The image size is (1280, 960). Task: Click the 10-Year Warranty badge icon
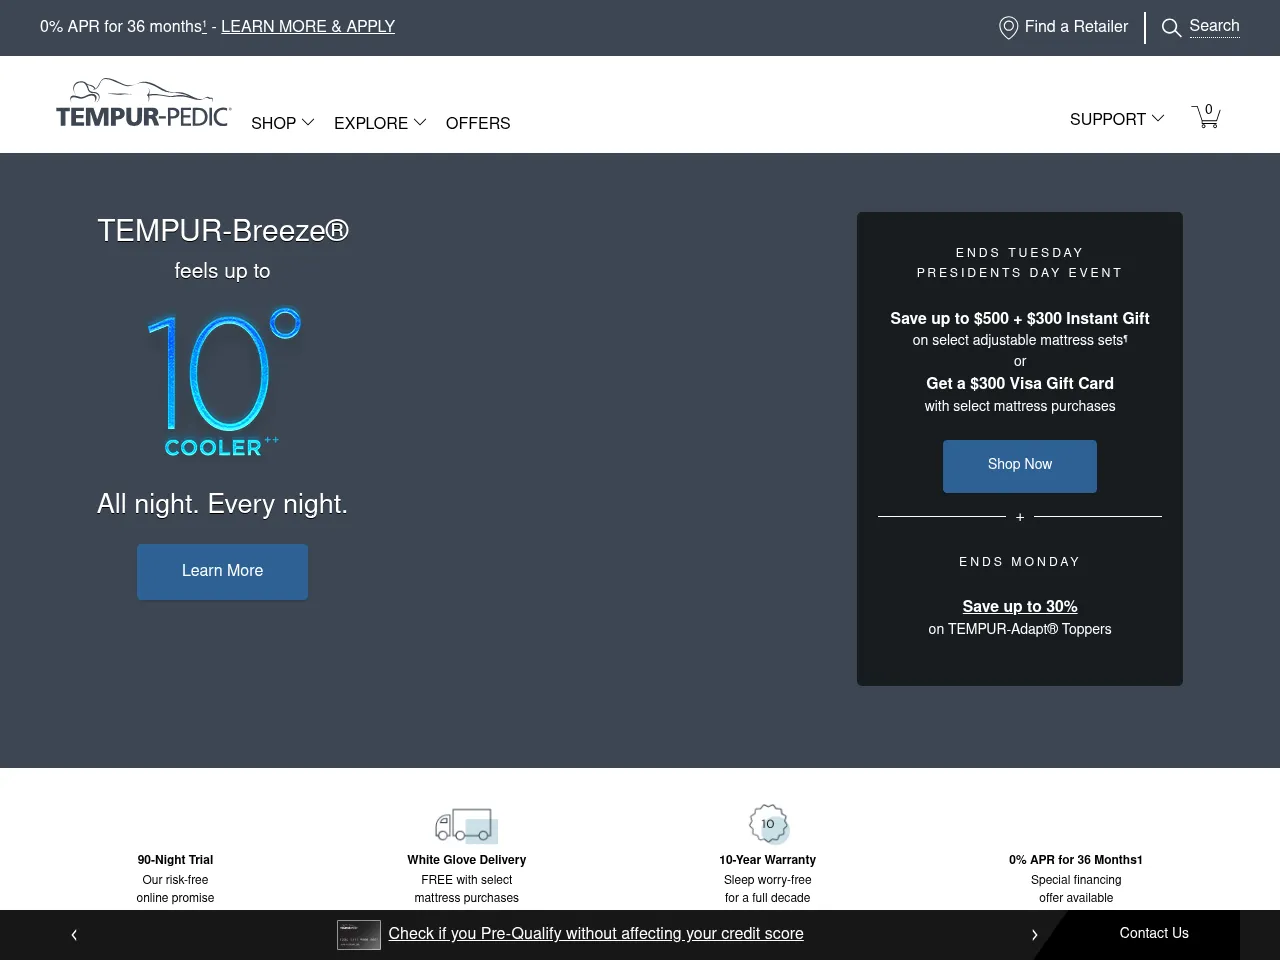(x=768, y=824)
